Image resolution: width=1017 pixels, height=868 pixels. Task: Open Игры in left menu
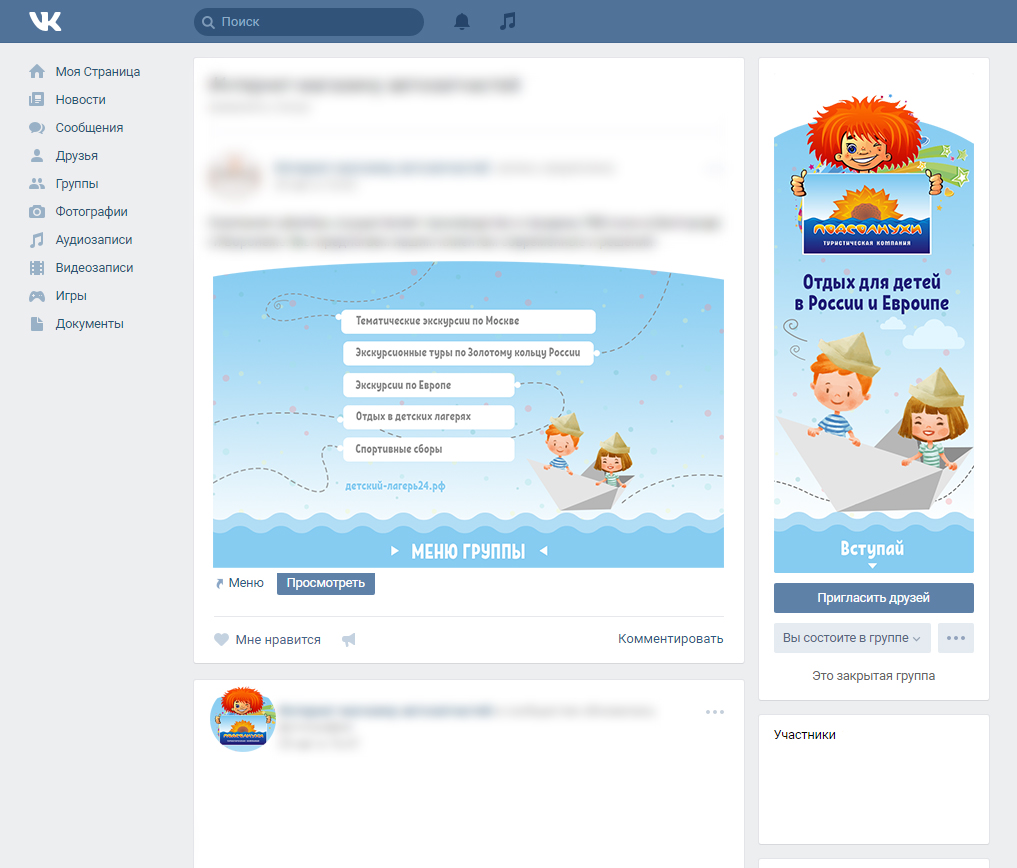coord(71,296)
